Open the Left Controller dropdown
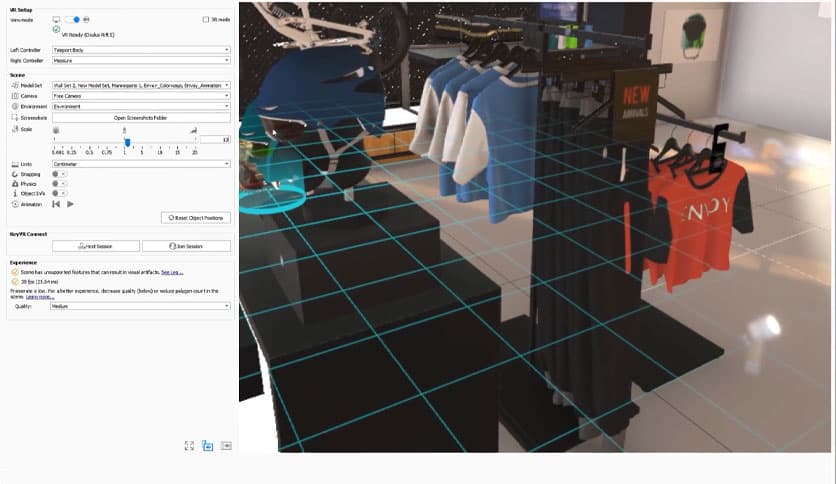The height and width of the screenshot is (484, 836). click(141, 49)
